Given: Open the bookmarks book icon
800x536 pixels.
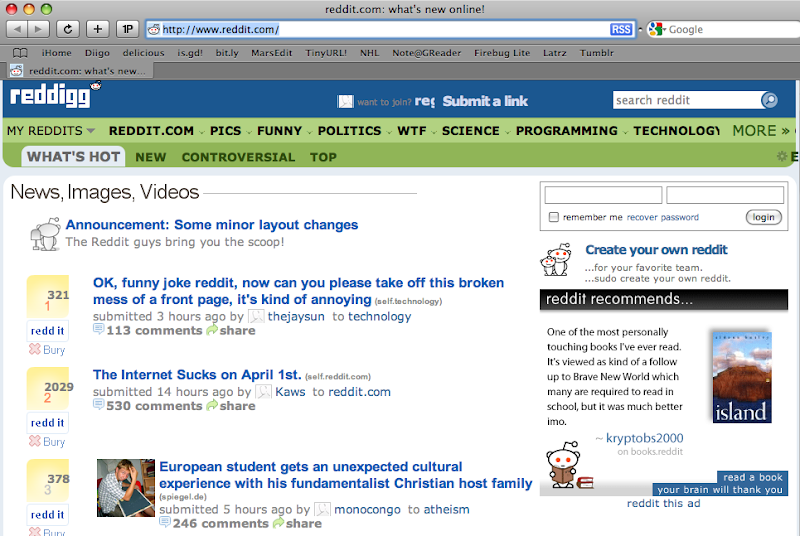Looking at the screenshot, I should 20,53.
